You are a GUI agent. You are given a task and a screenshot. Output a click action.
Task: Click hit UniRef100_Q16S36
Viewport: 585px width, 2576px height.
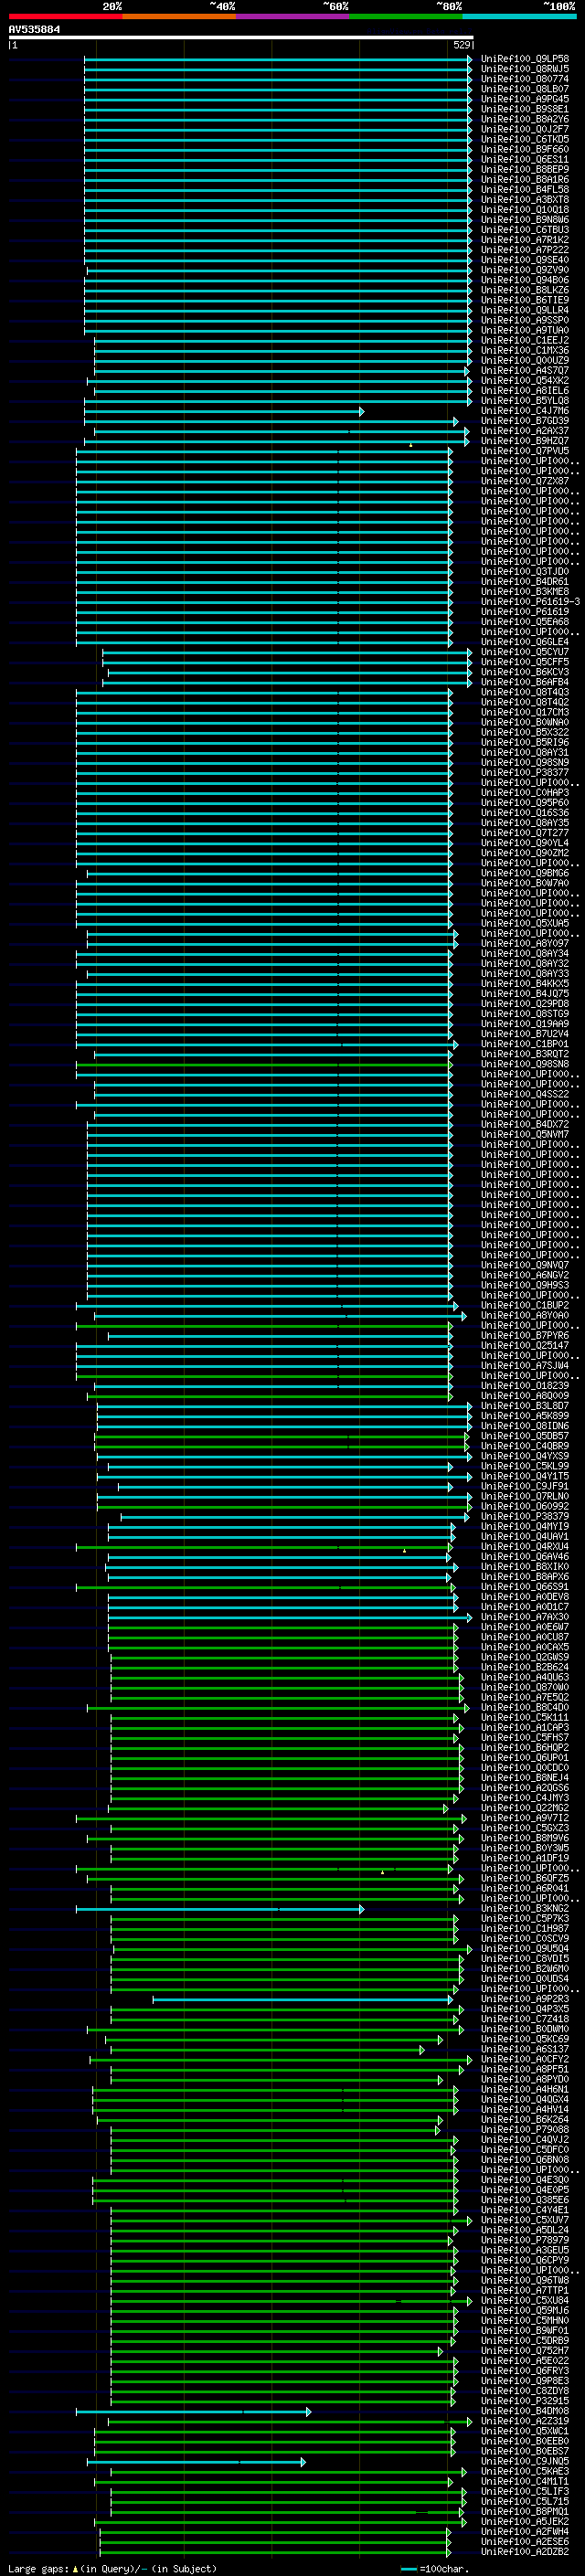pyautogui.click(x=525, y=812)
